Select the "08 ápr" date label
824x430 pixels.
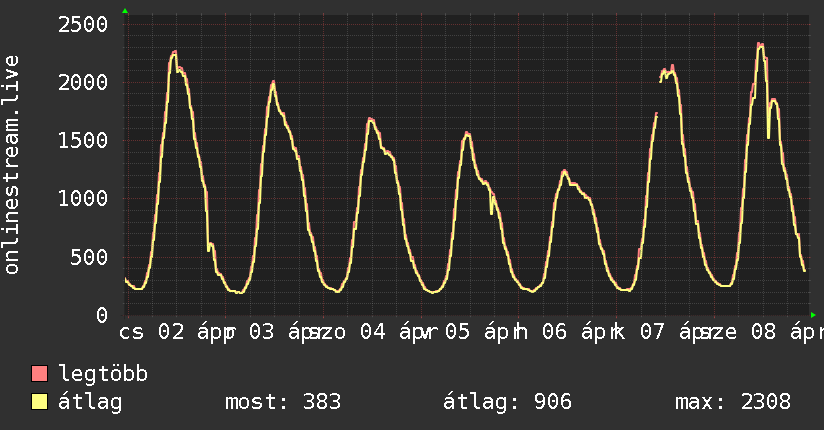(x=784, y=331)
